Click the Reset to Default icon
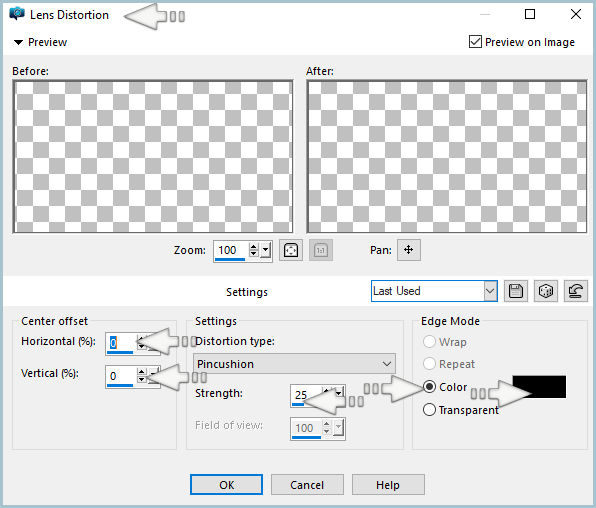 click(575, 291)
